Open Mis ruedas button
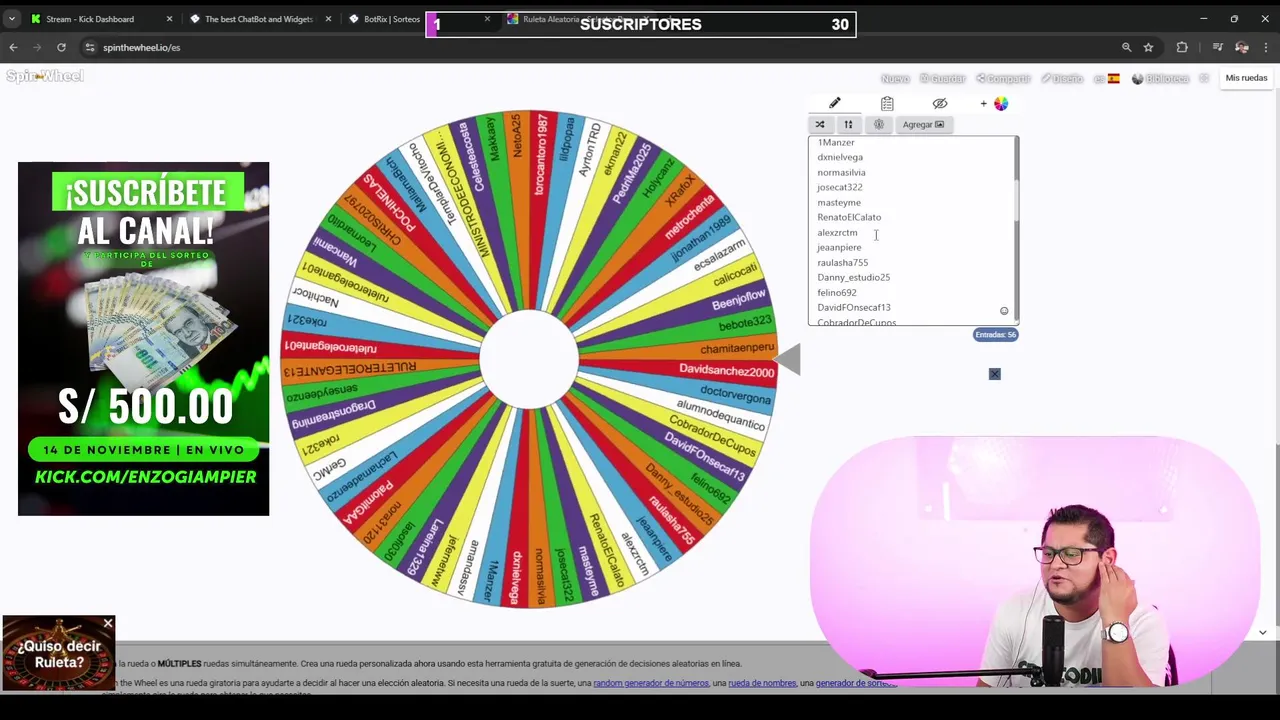This screenshot has width=1280, height=720. tap(1246, 78)
